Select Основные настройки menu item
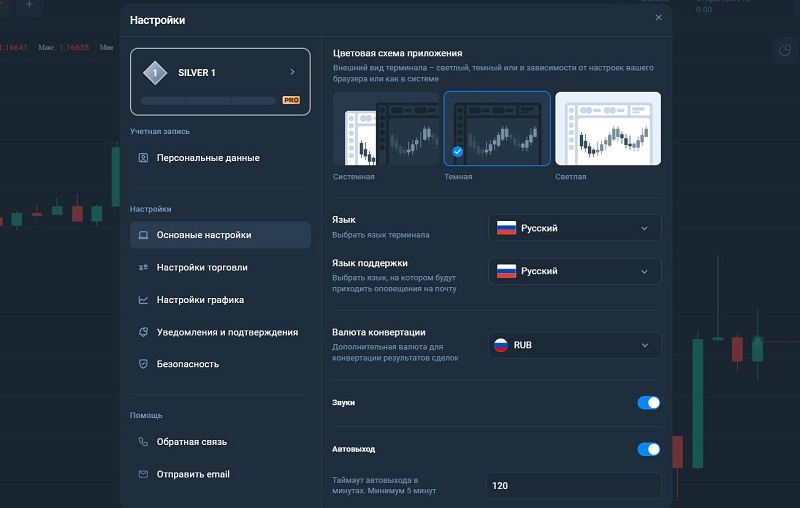 (220, 235)
